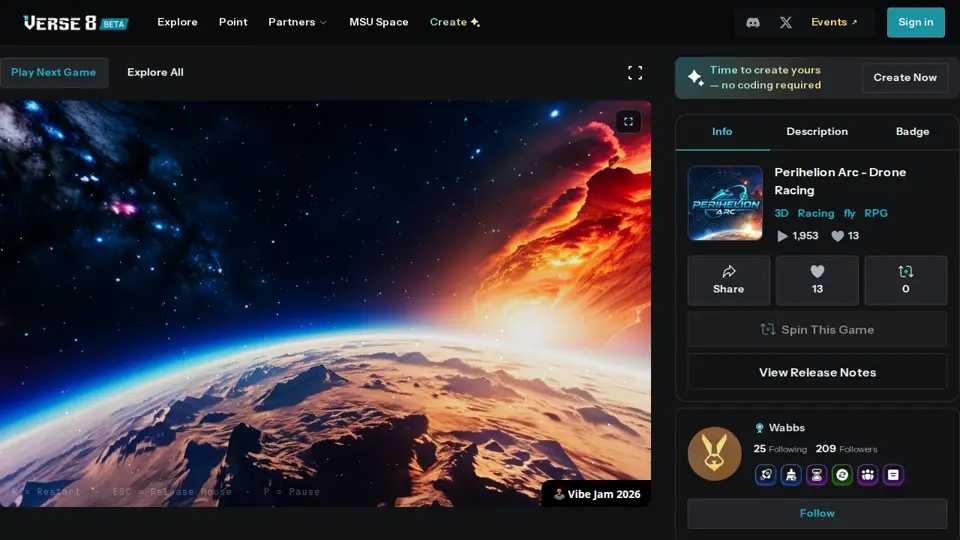The width and height of the screenshot is (960, 540).
Task: Click the Verse 8 Beta logo
Action: point(75,23)
